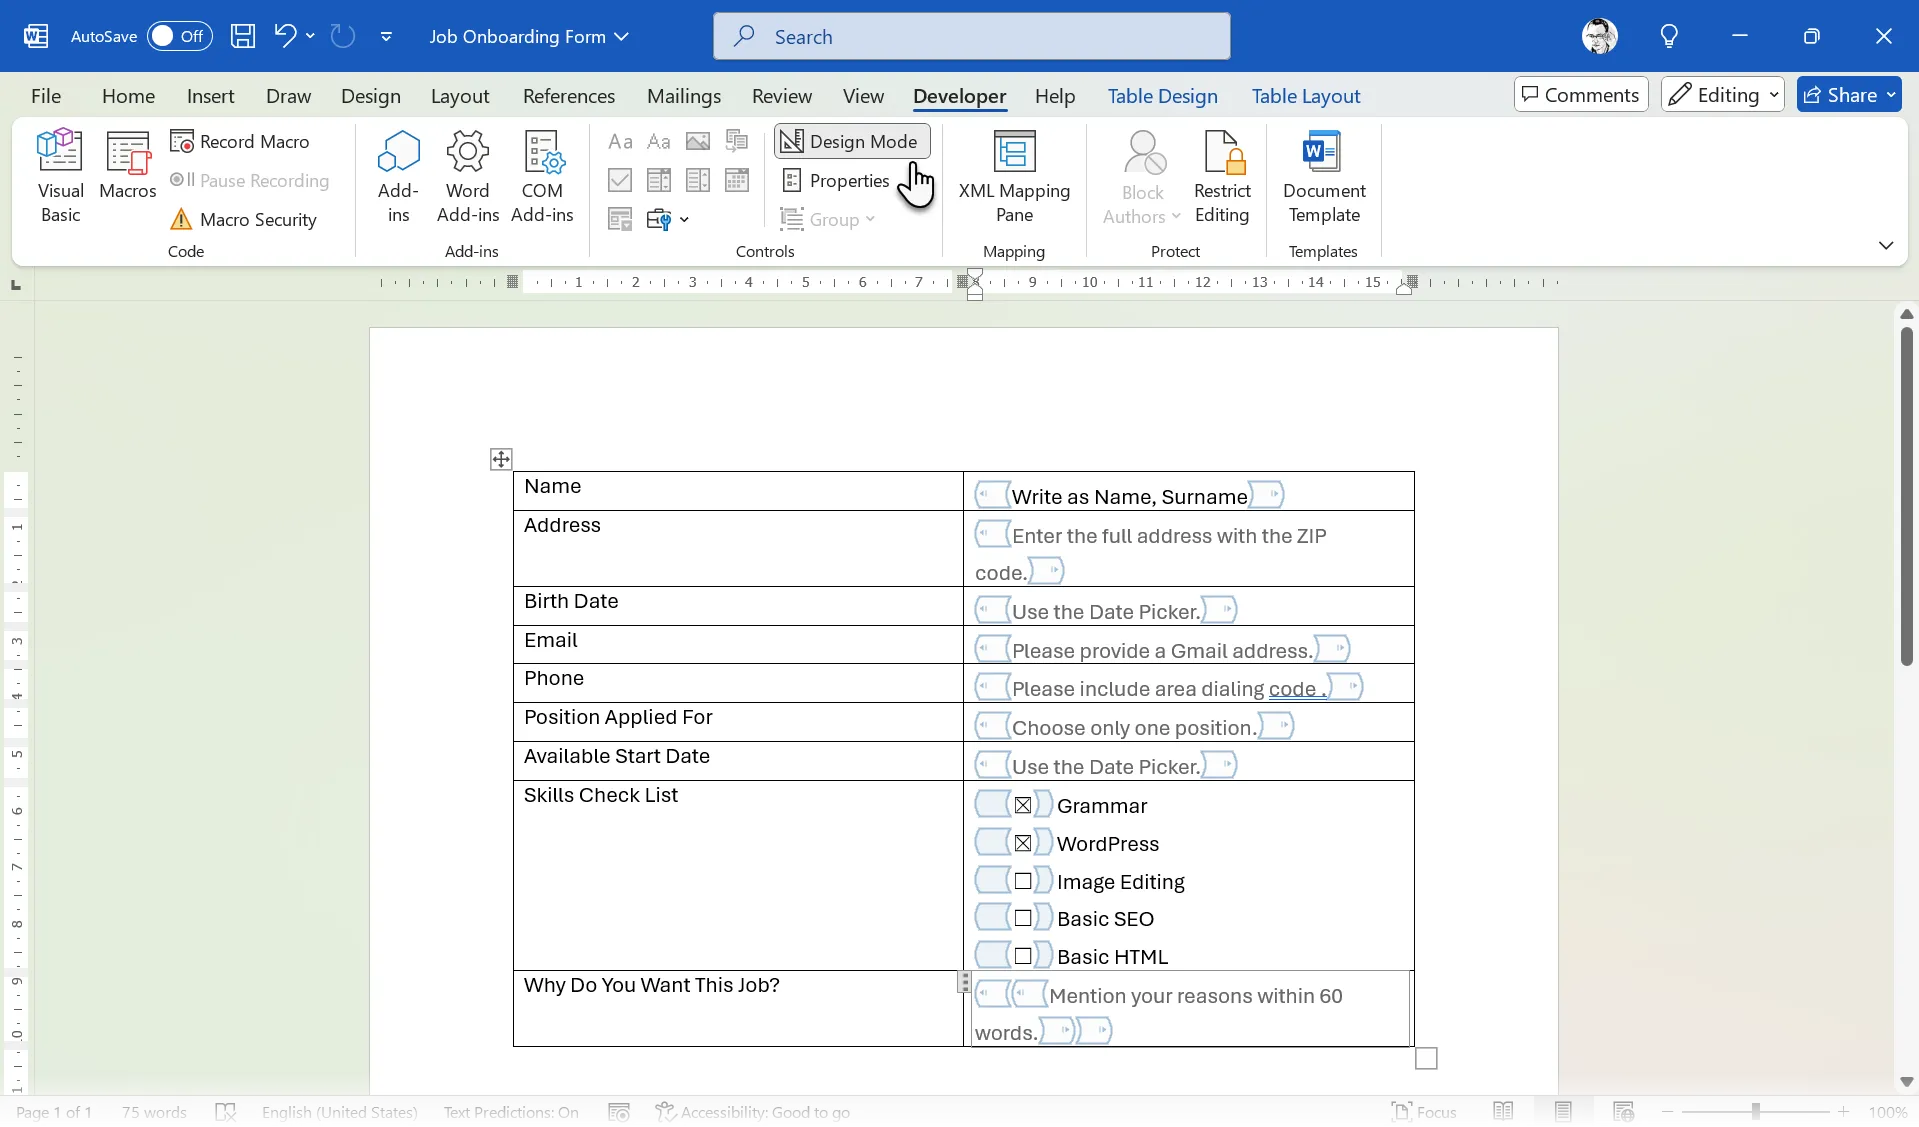The height and width of the screenshot is (1127, 1919).
Task: Open the Group dropdown in Controls
Action: [868, 220]
